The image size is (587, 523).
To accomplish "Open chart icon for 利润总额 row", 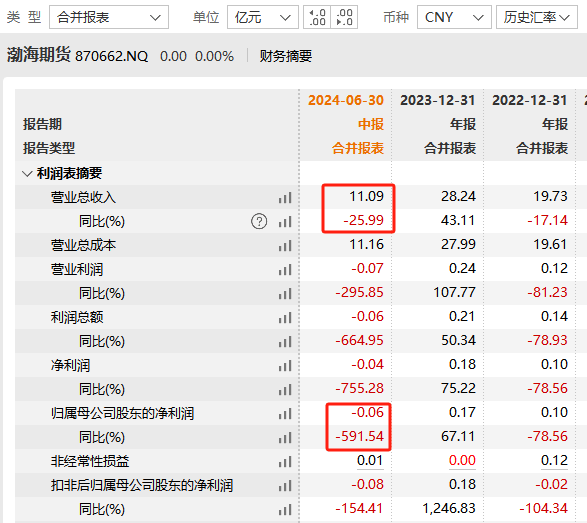I will point(285,317).
